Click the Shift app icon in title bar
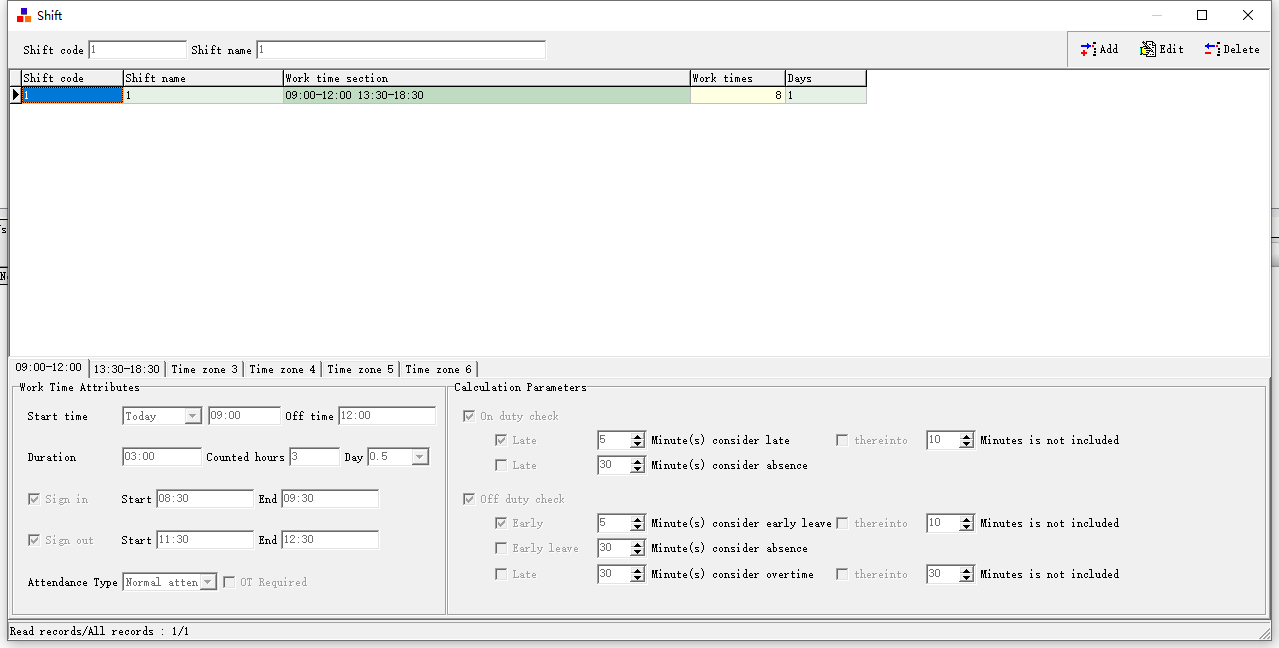The width and height of the screenshot is (1279, 648). coord(24,15)
